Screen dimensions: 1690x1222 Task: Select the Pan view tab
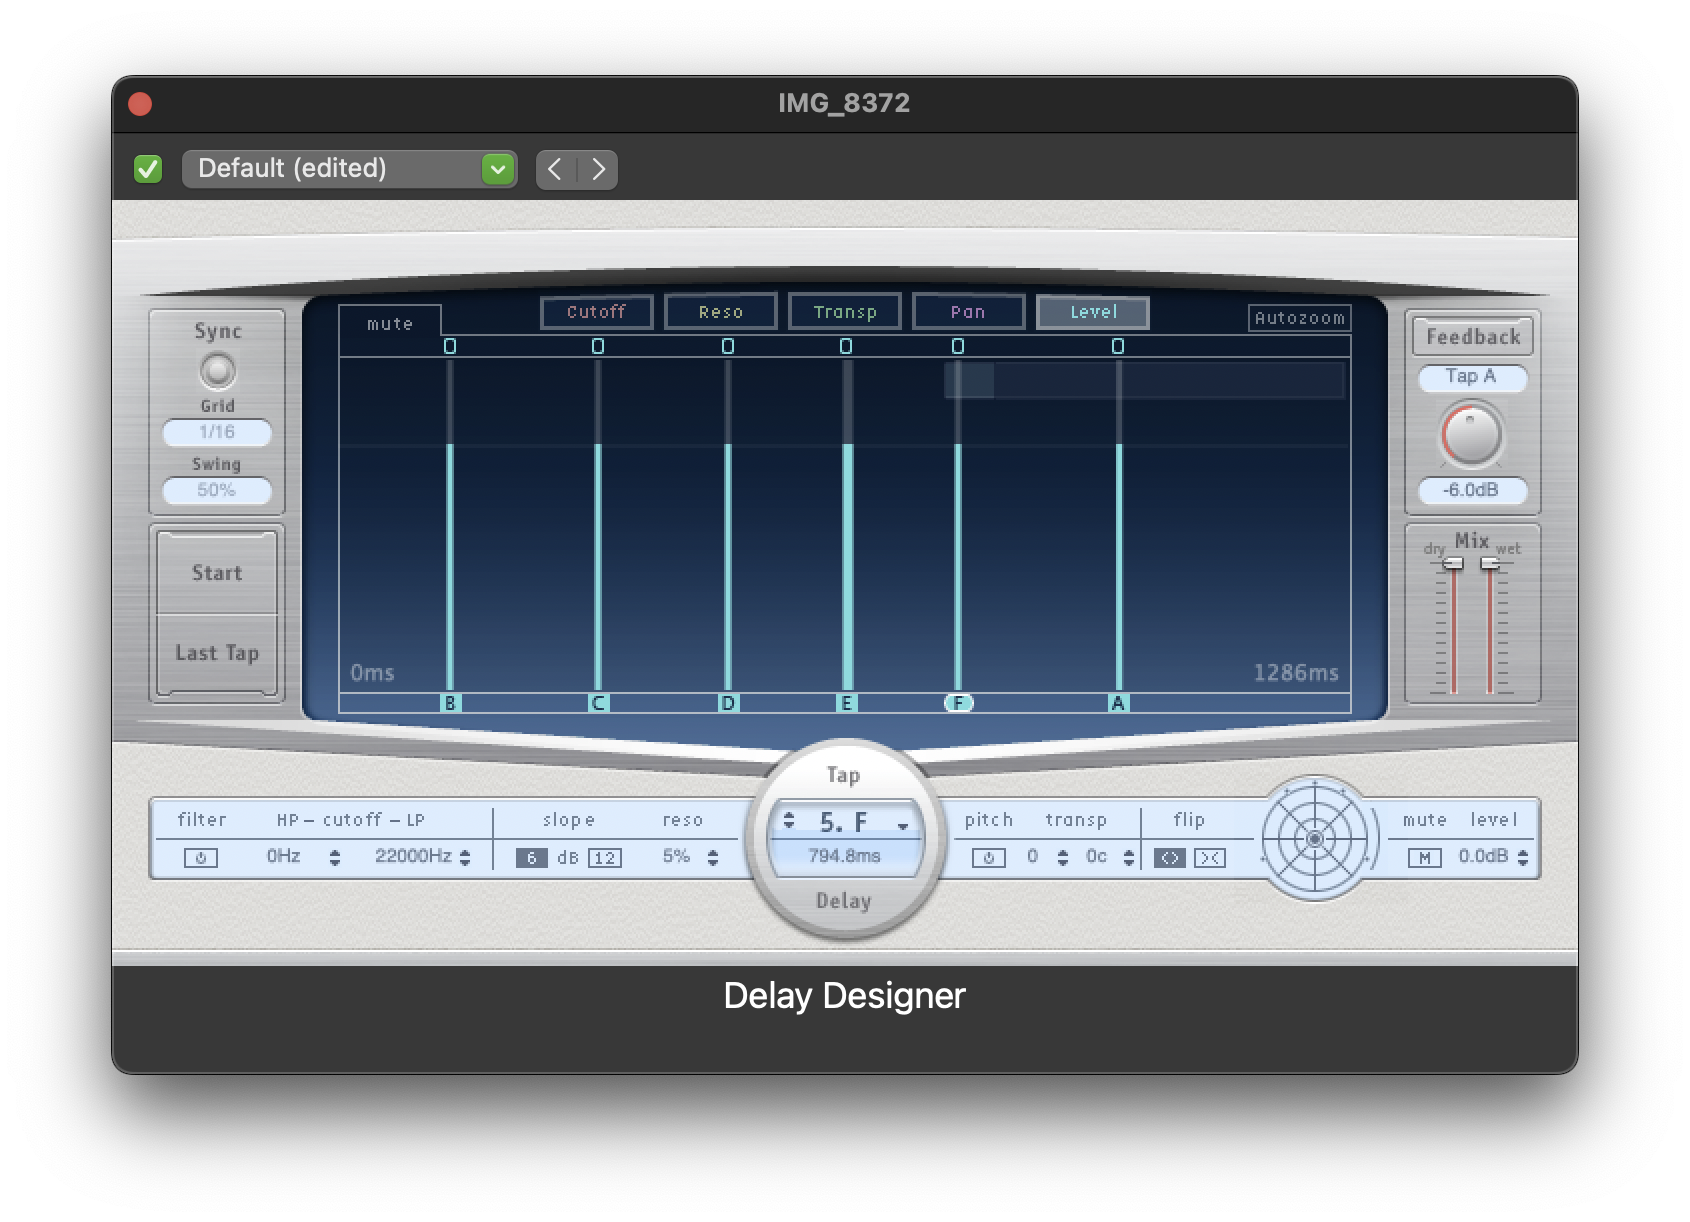[x=968, y=312]
